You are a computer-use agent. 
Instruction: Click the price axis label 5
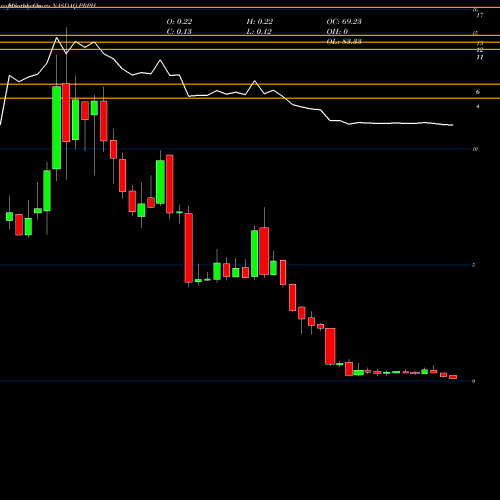pos(474,265)
